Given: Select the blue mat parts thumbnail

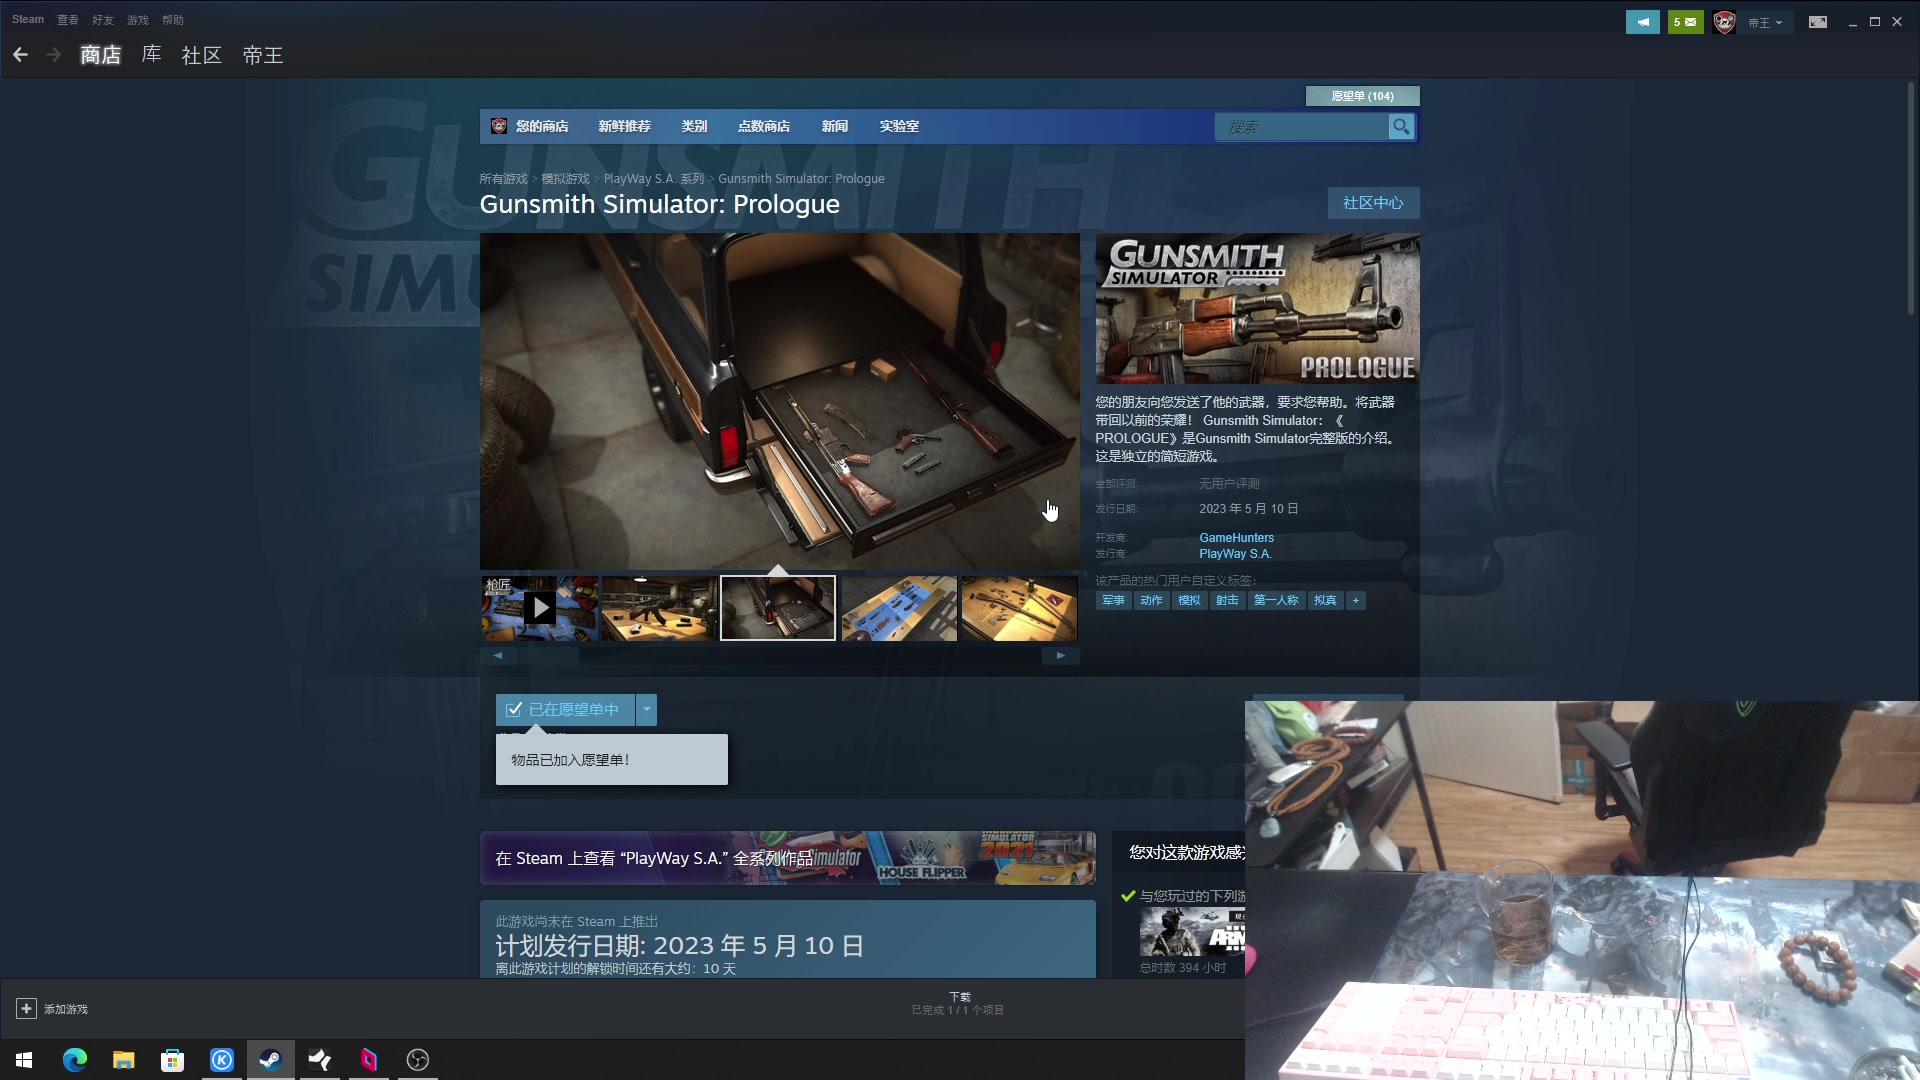Looking at the screenshot, I should tap(899, 608).
